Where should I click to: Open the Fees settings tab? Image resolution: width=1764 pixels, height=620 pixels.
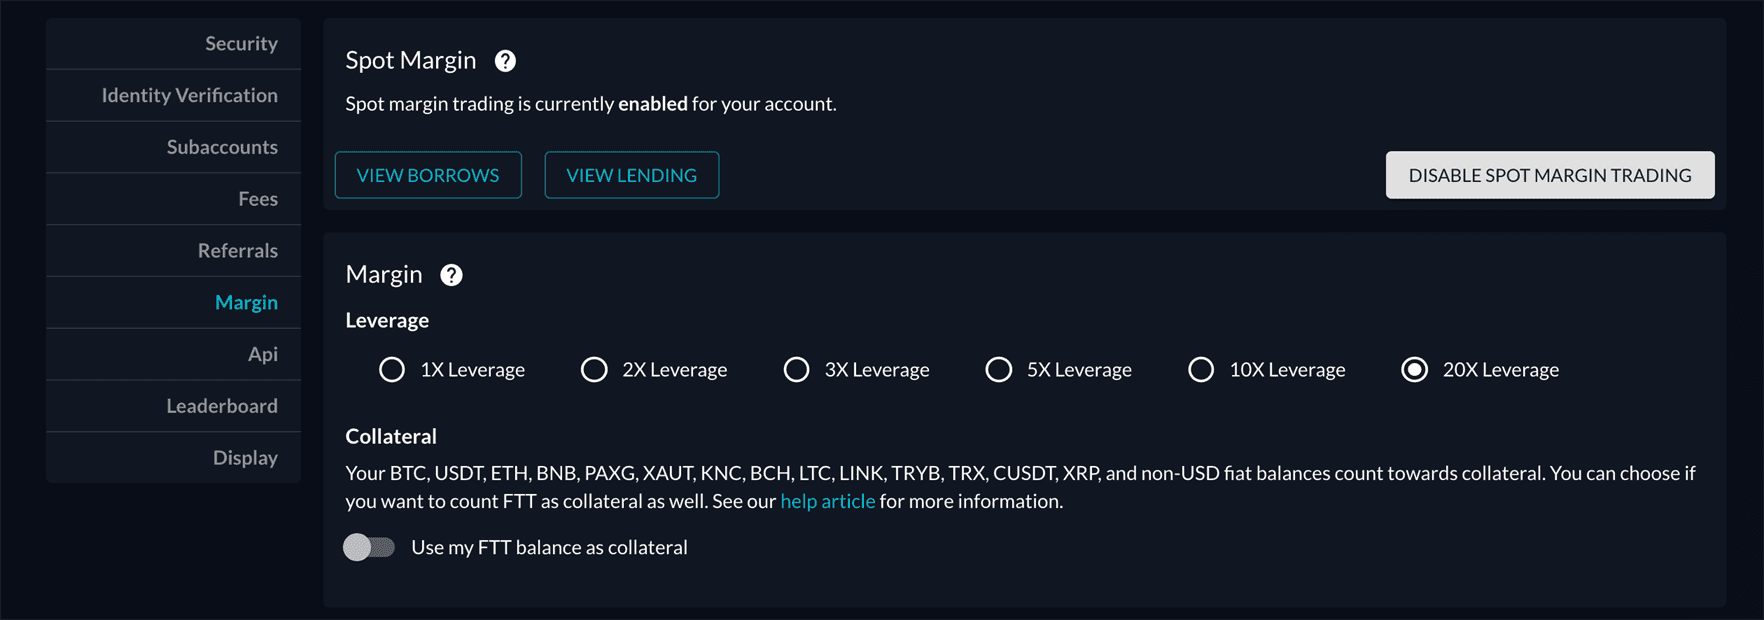click(258, 199)
